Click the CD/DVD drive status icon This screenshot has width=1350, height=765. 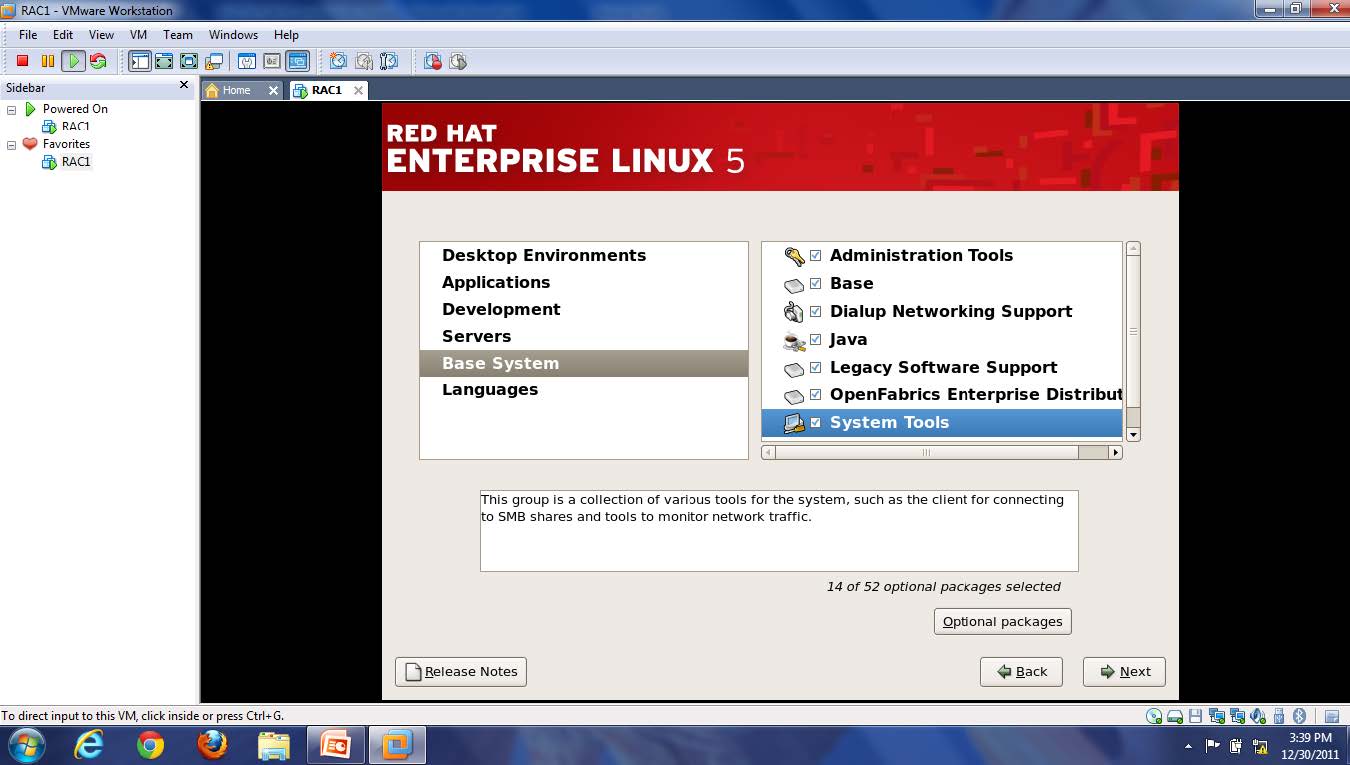(x=1155, y=716)
